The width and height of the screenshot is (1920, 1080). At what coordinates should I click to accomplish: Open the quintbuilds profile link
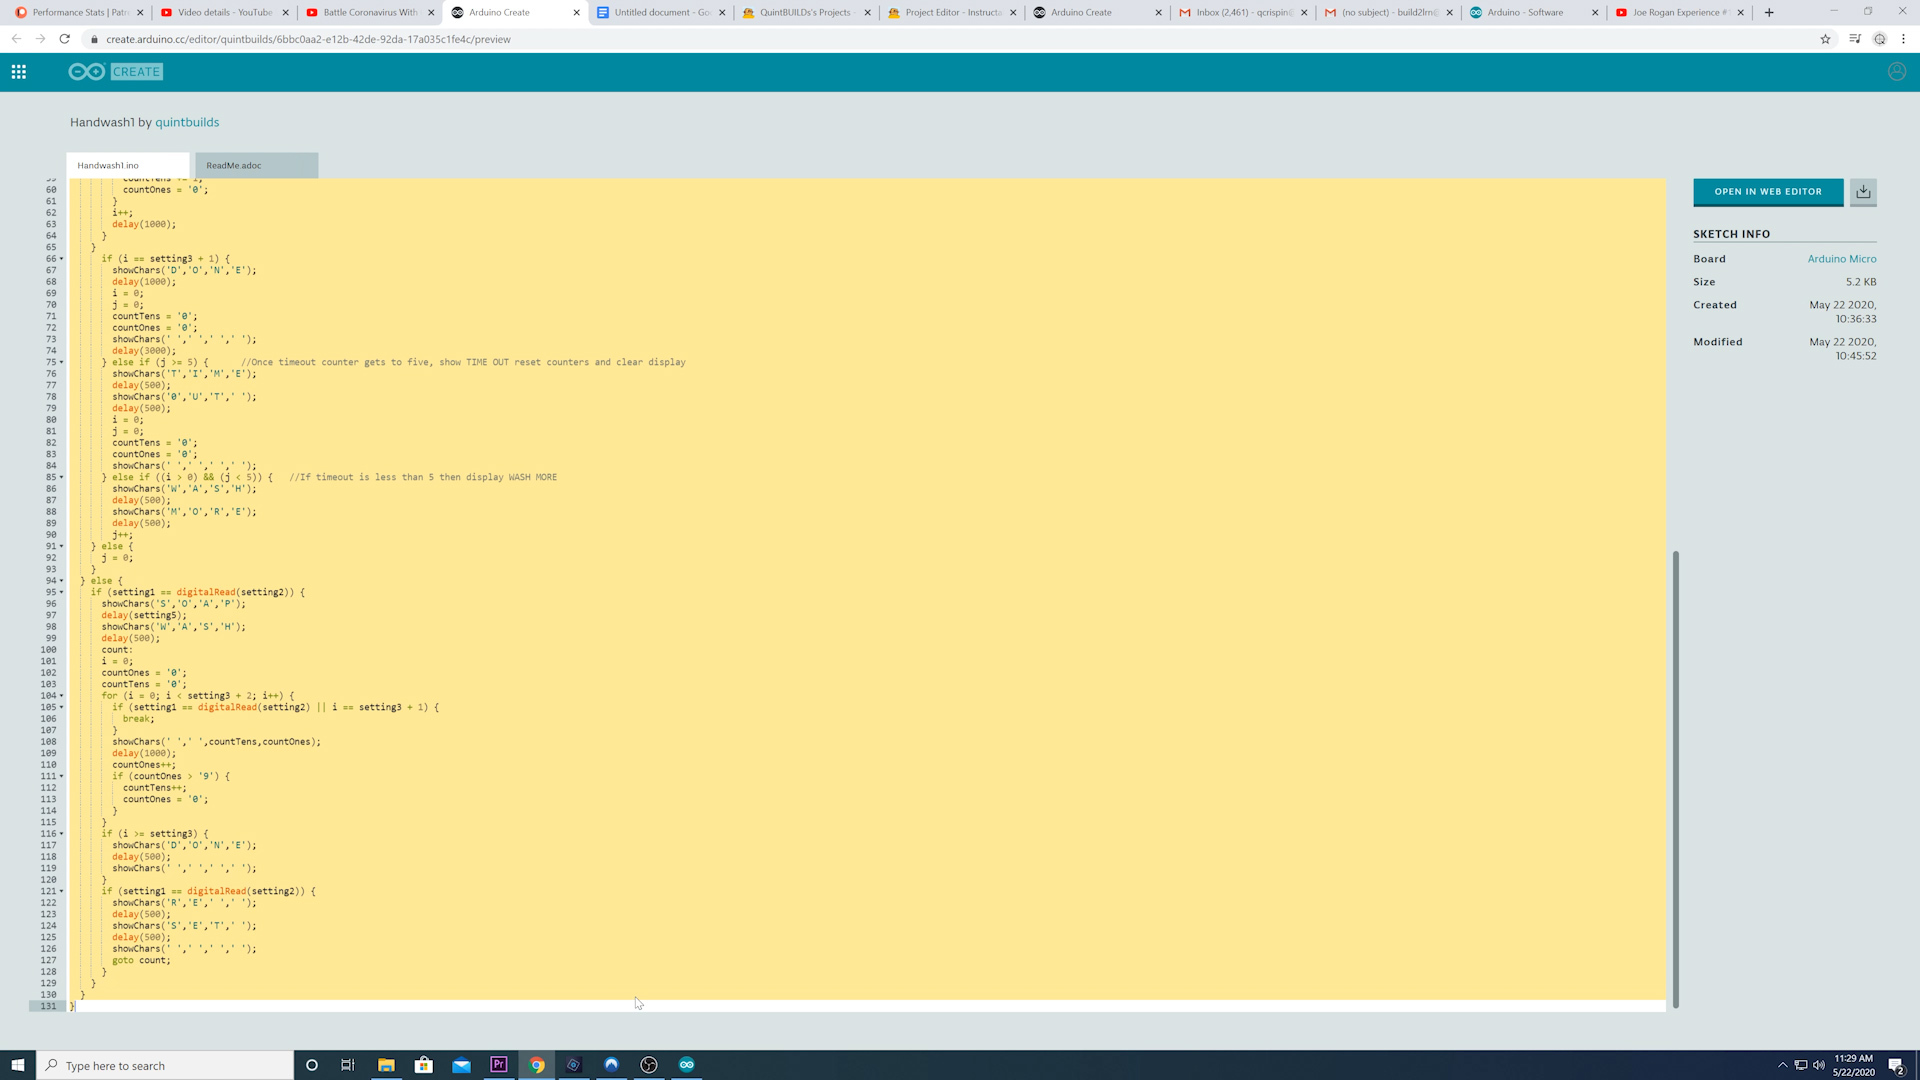click(187, 122)
